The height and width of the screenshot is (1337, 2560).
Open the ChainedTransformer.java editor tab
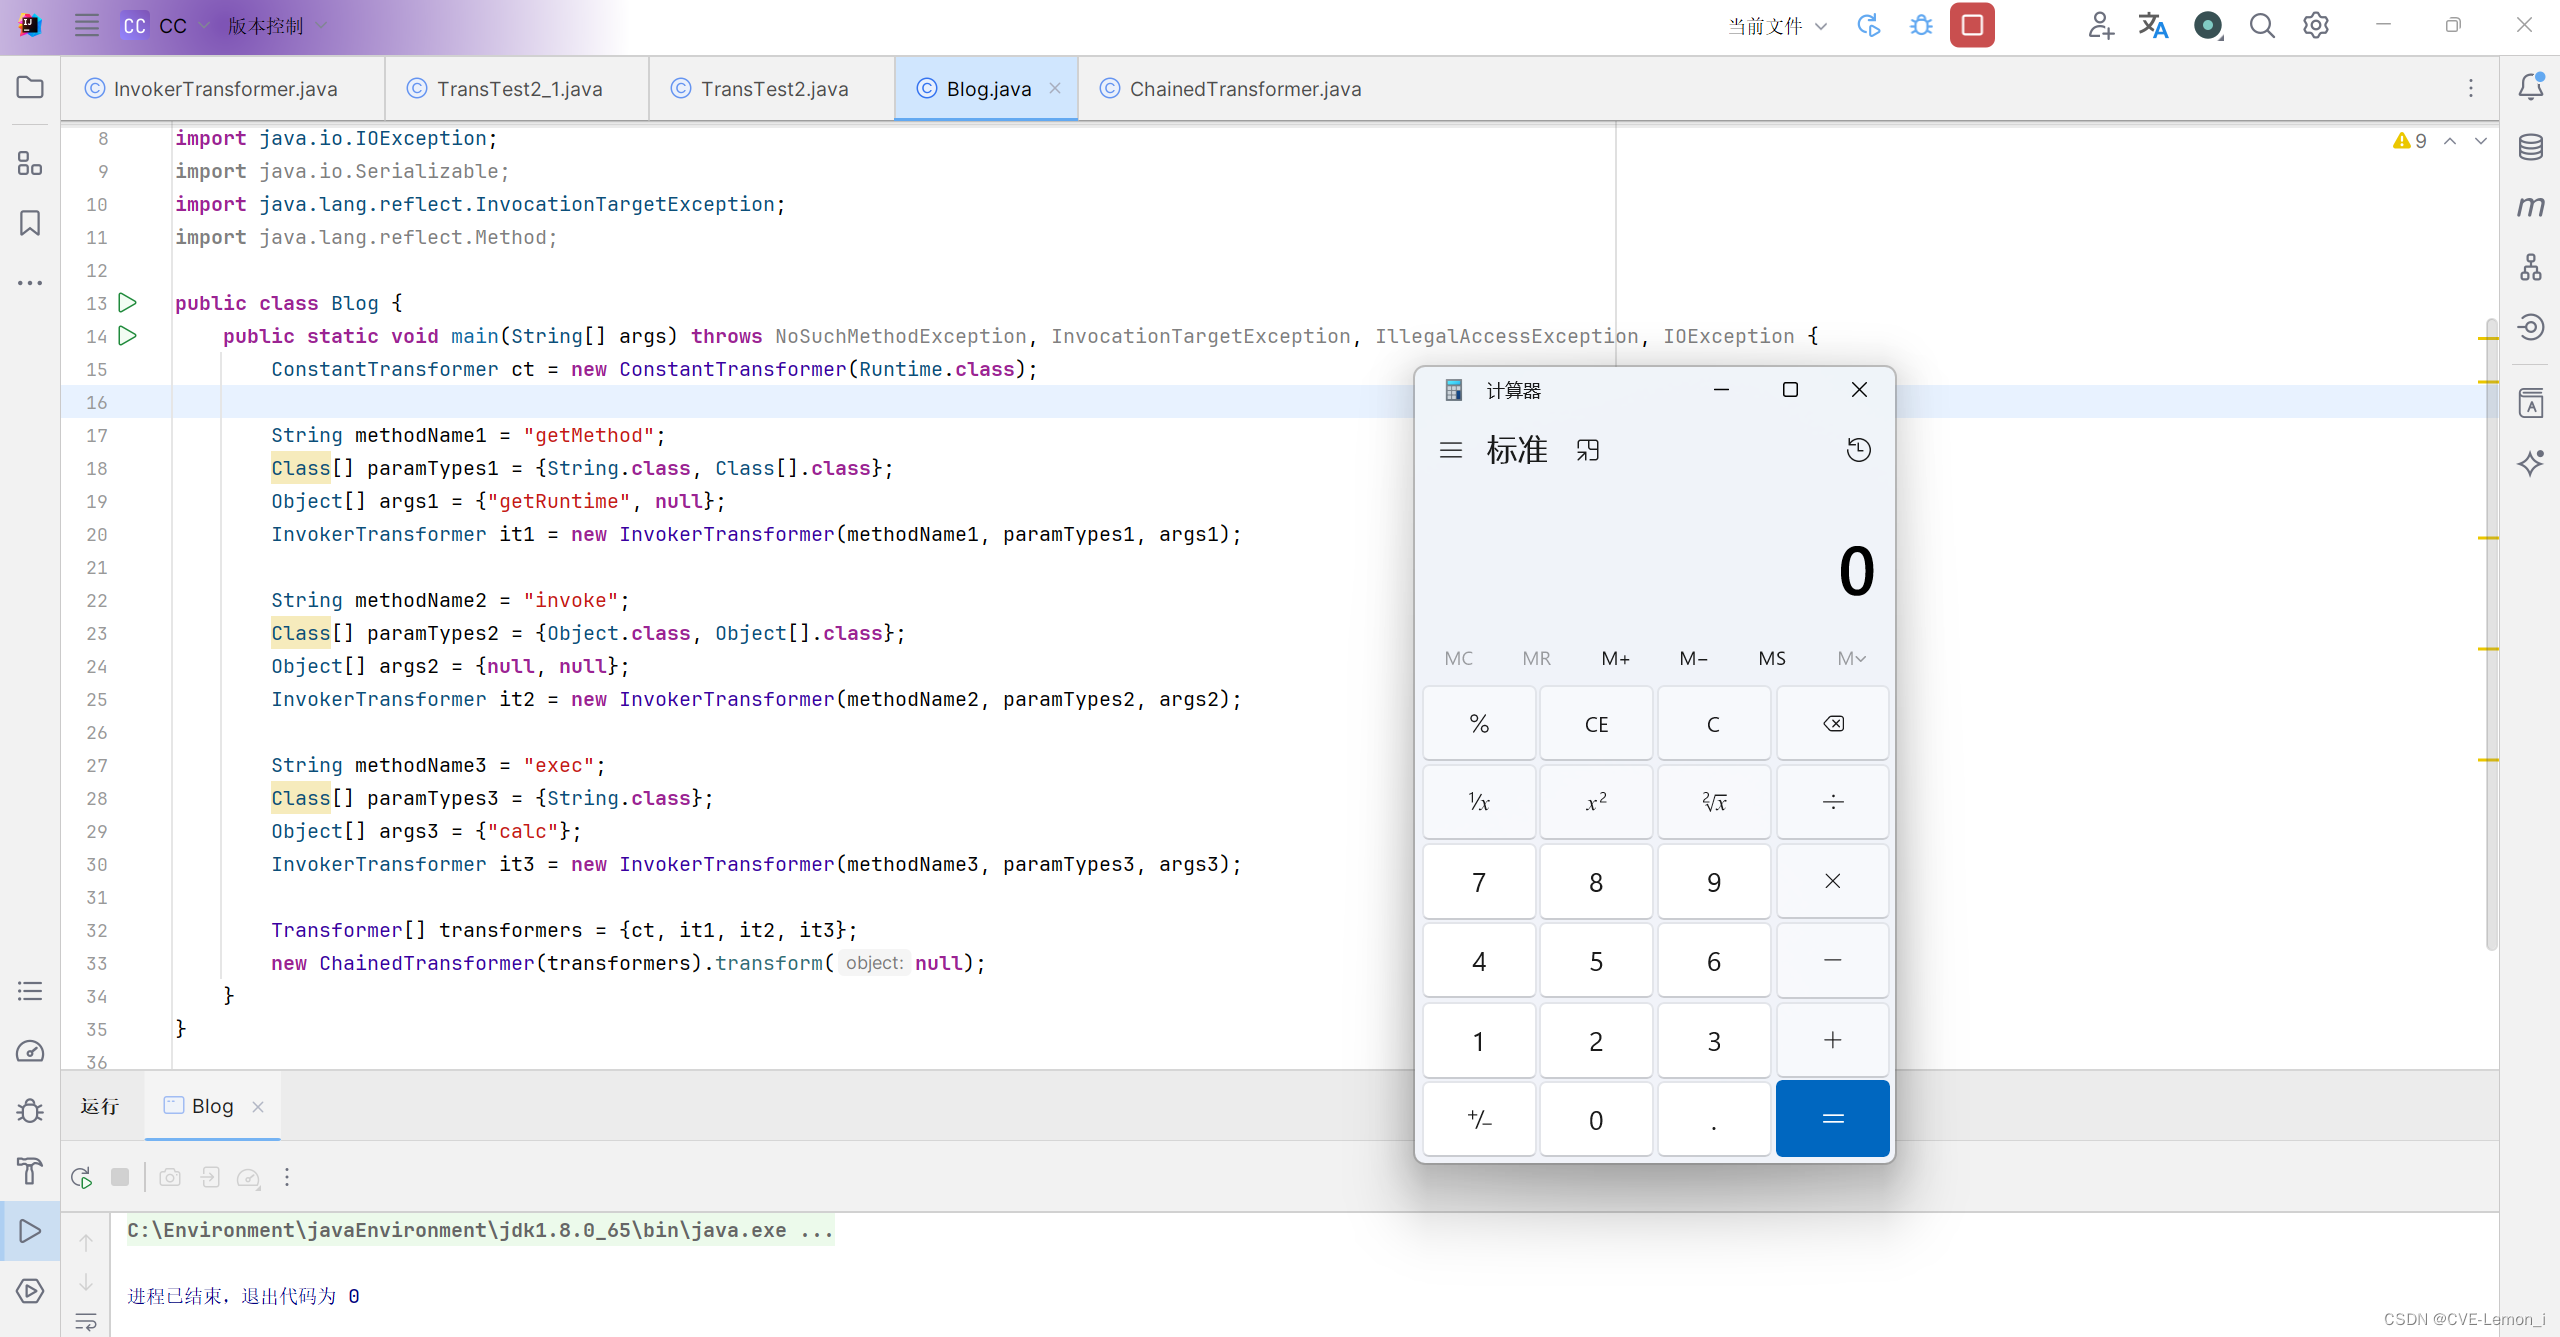(x=1244, y=89)
